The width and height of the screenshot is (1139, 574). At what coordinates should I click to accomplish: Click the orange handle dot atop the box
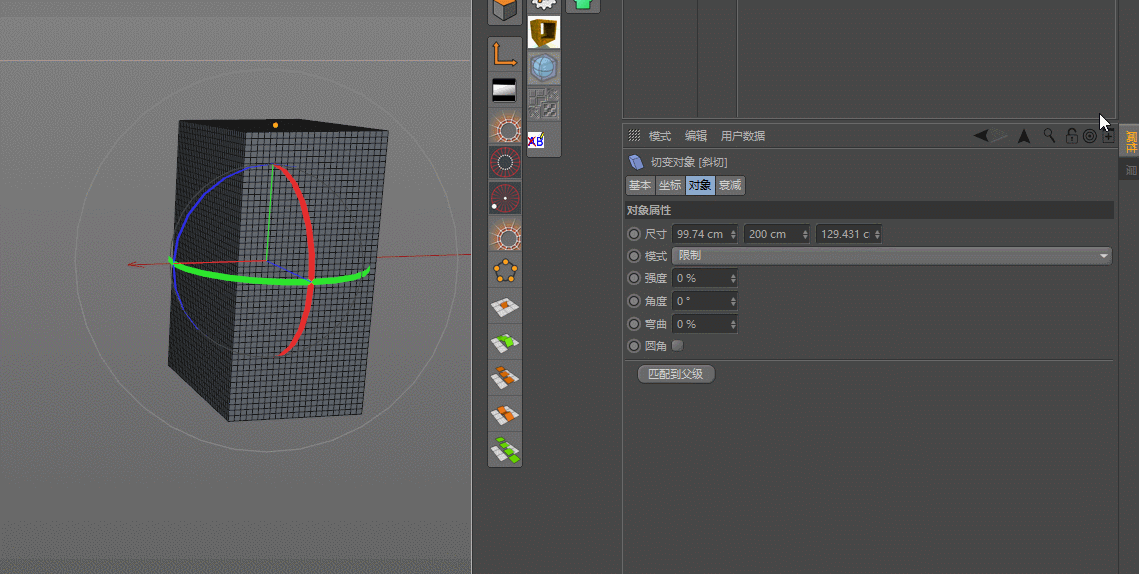(x=275, y=125)
